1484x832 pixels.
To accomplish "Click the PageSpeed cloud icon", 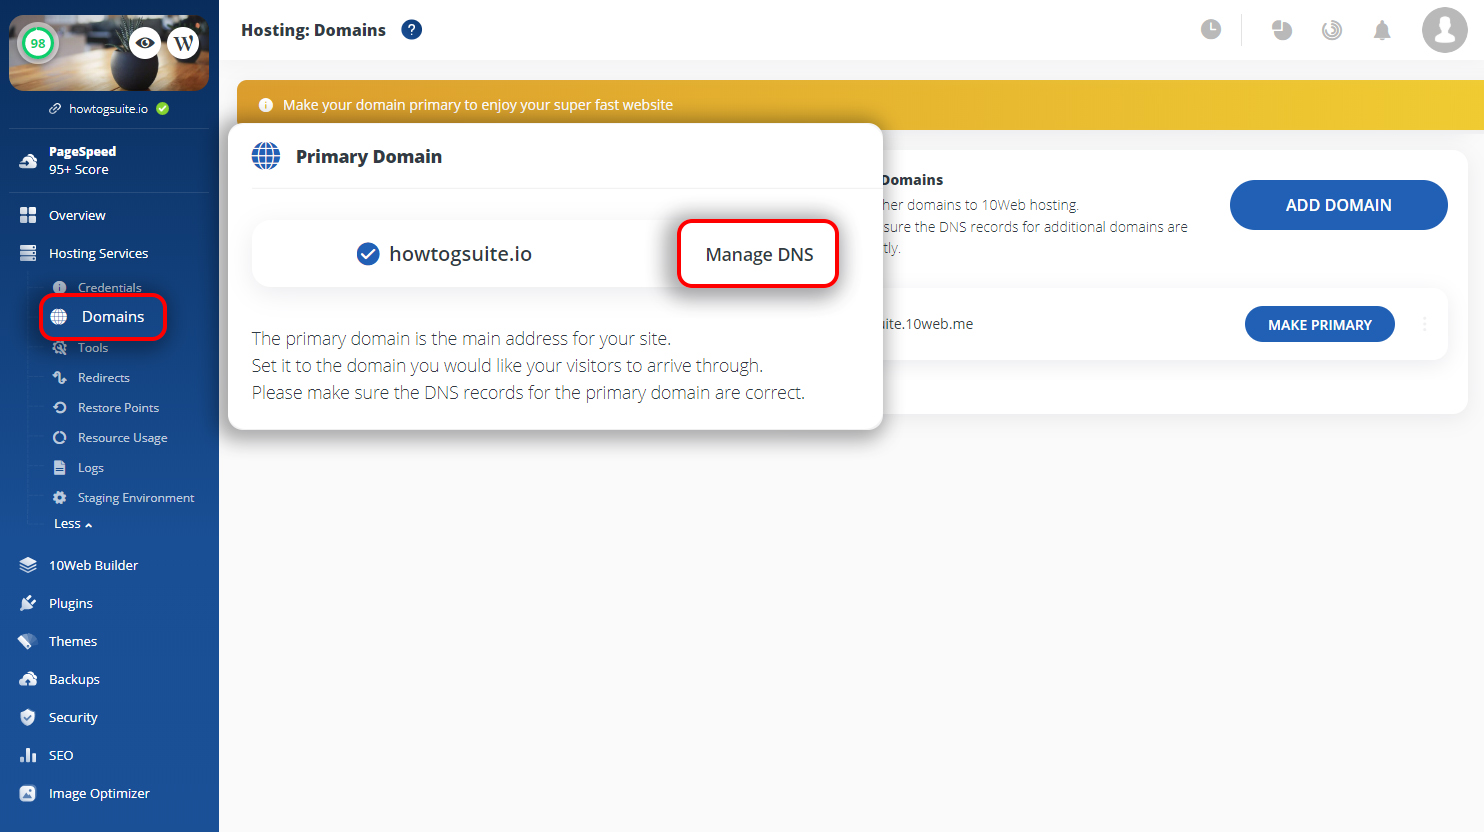I will point(28,160).
